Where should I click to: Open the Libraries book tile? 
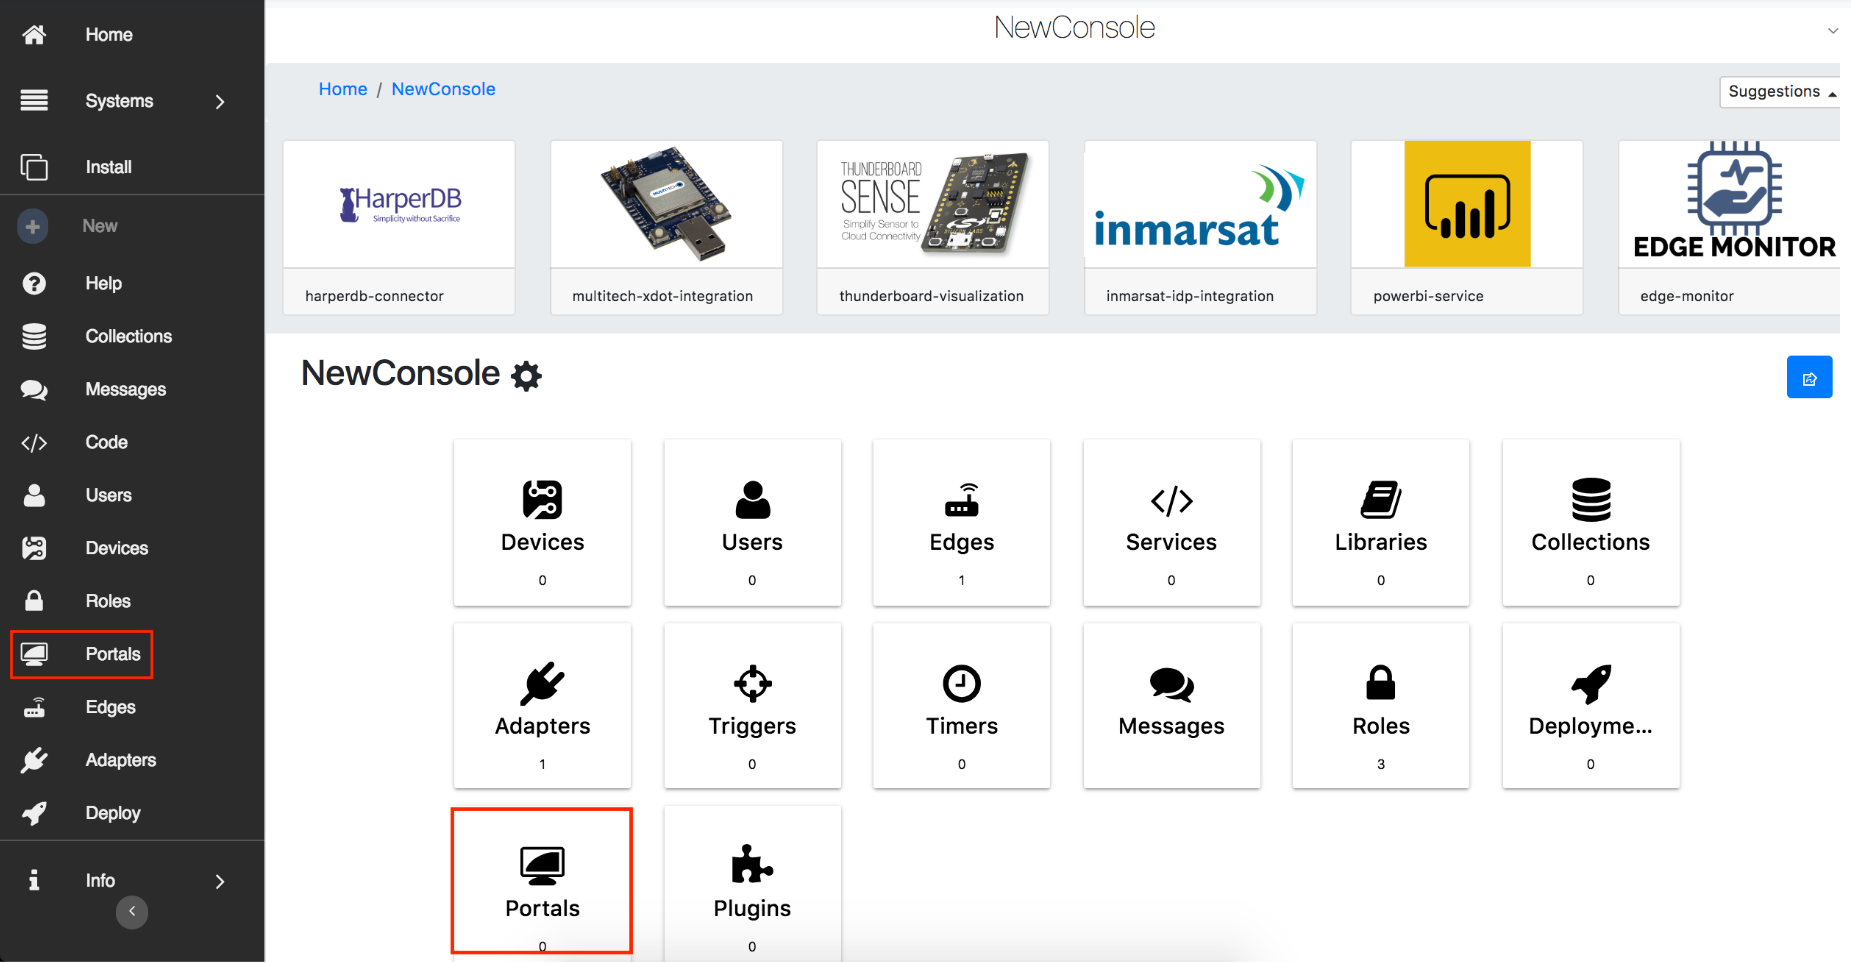[1380, 521]
